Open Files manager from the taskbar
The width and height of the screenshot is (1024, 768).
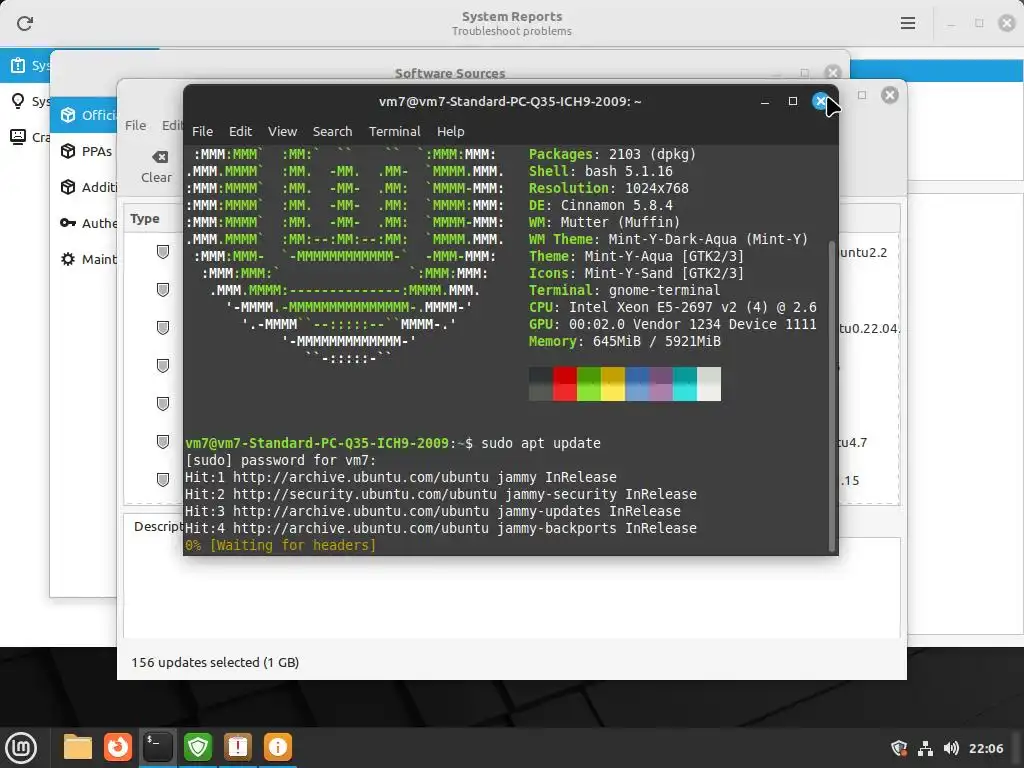click(78, 747)
